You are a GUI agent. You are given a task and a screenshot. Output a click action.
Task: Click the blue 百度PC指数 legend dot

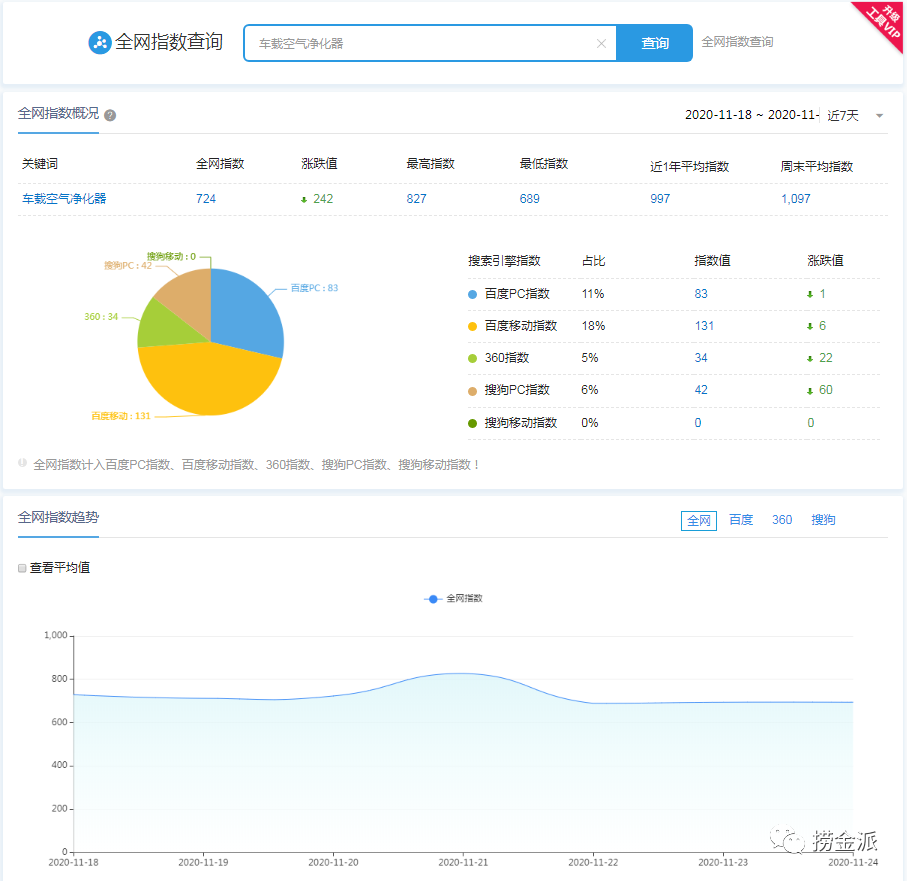pyautogui.click(x=473, y=294)
